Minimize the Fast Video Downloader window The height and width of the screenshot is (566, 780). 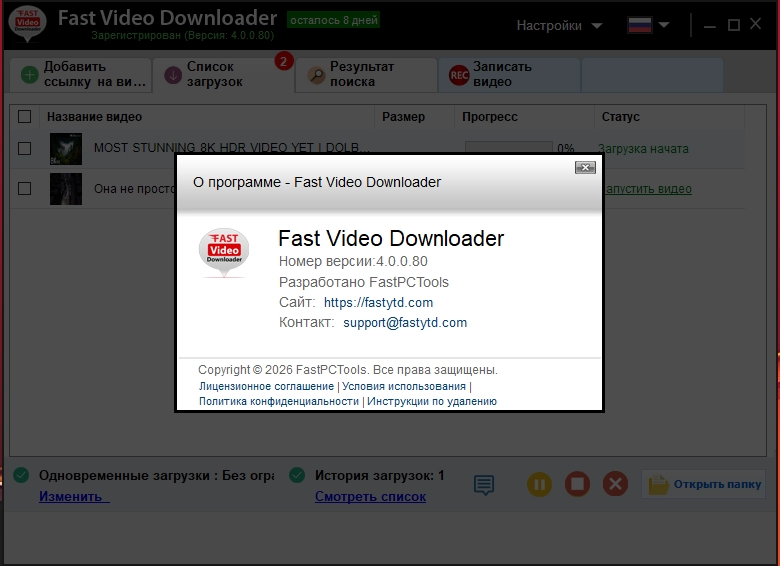click(710, 25)
